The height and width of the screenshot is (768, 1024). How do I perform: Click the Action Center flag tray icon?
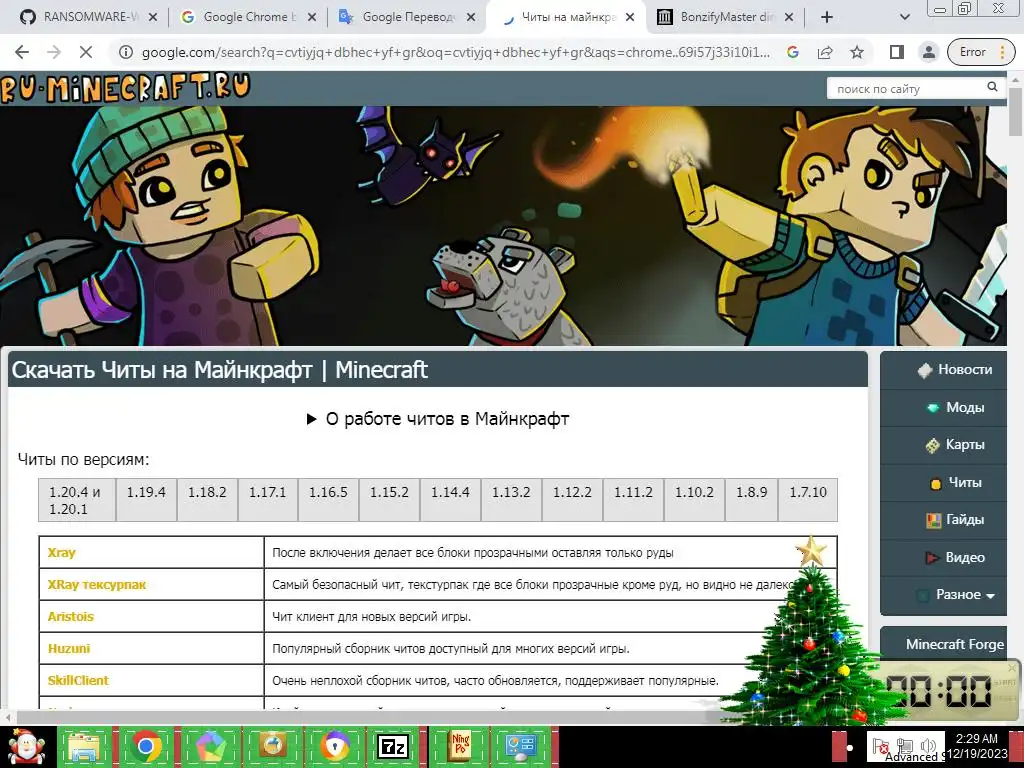coord(880,746)
